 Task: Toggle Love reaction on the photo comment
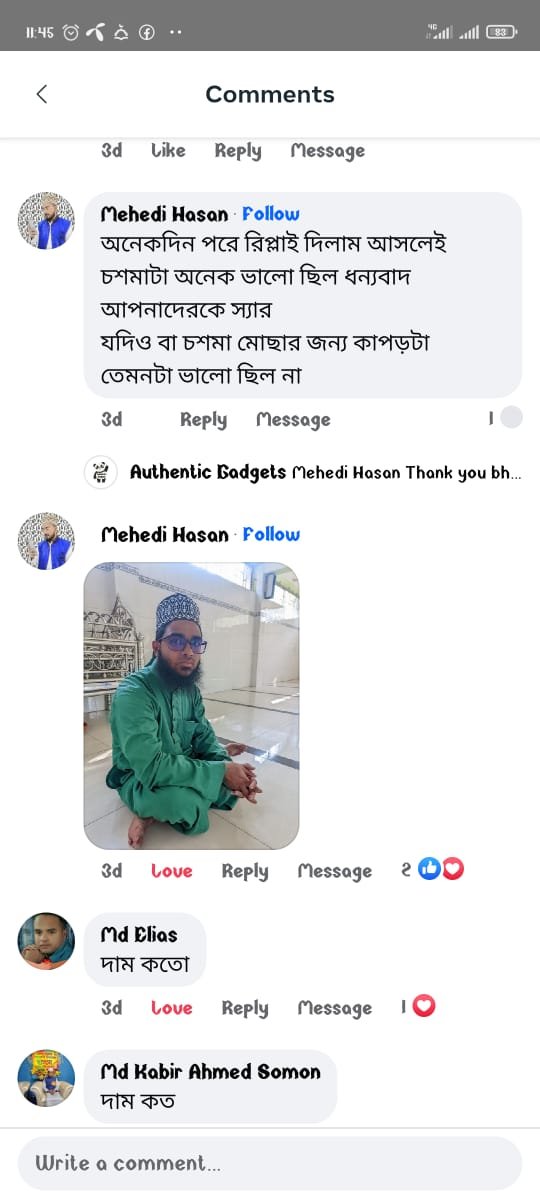[172, 871]
